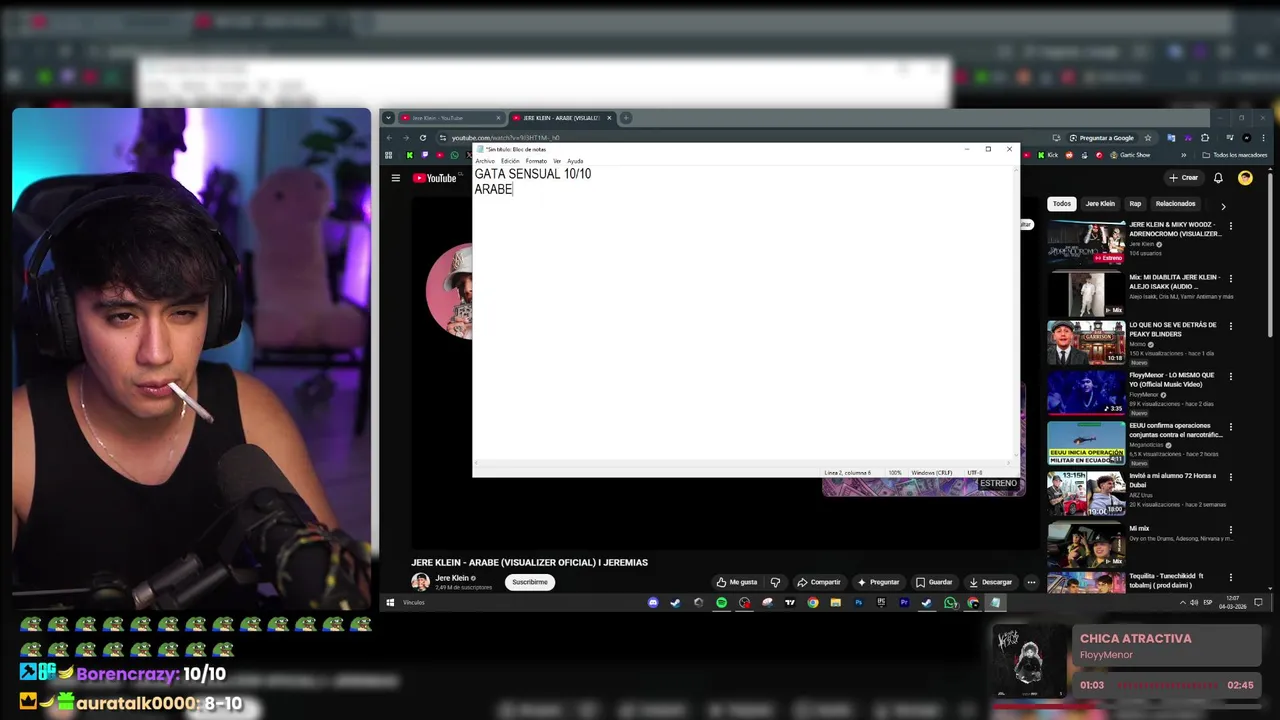Viewport: 1280px width, 720px height.
Task: Select the Jere Klein filter chip
Action: point(1100,204)
